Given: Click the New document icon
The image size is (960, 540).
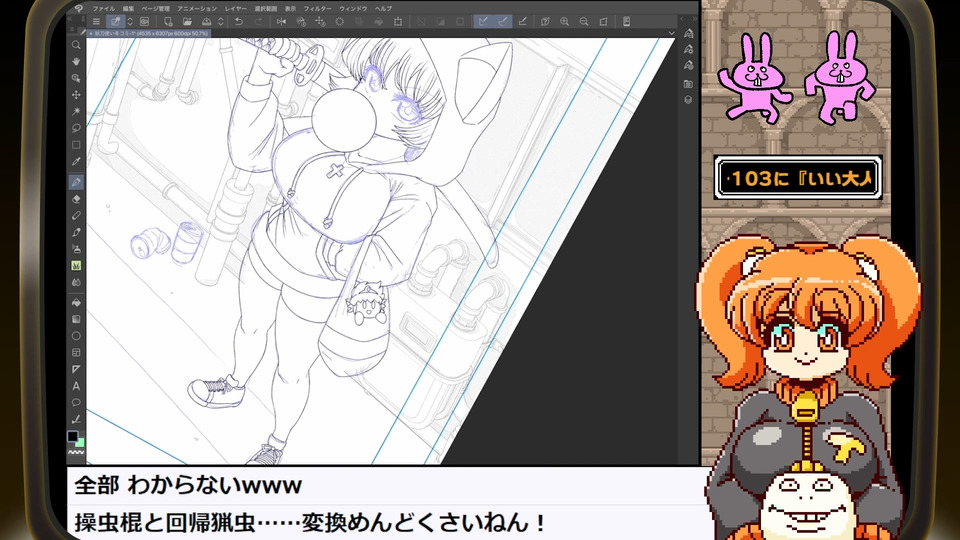Looking at the screenshot, I should (x=168, y=21).
